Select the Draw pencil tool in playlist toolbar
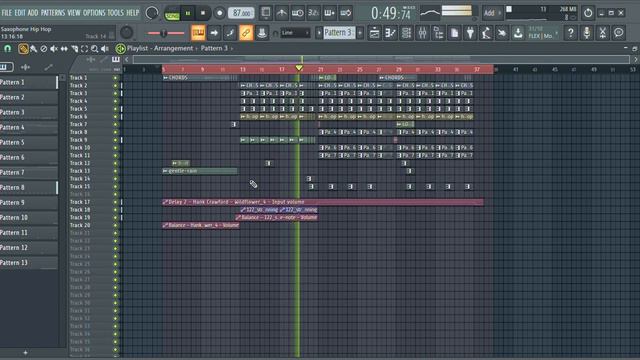640x360 pixels. point(23,49)
